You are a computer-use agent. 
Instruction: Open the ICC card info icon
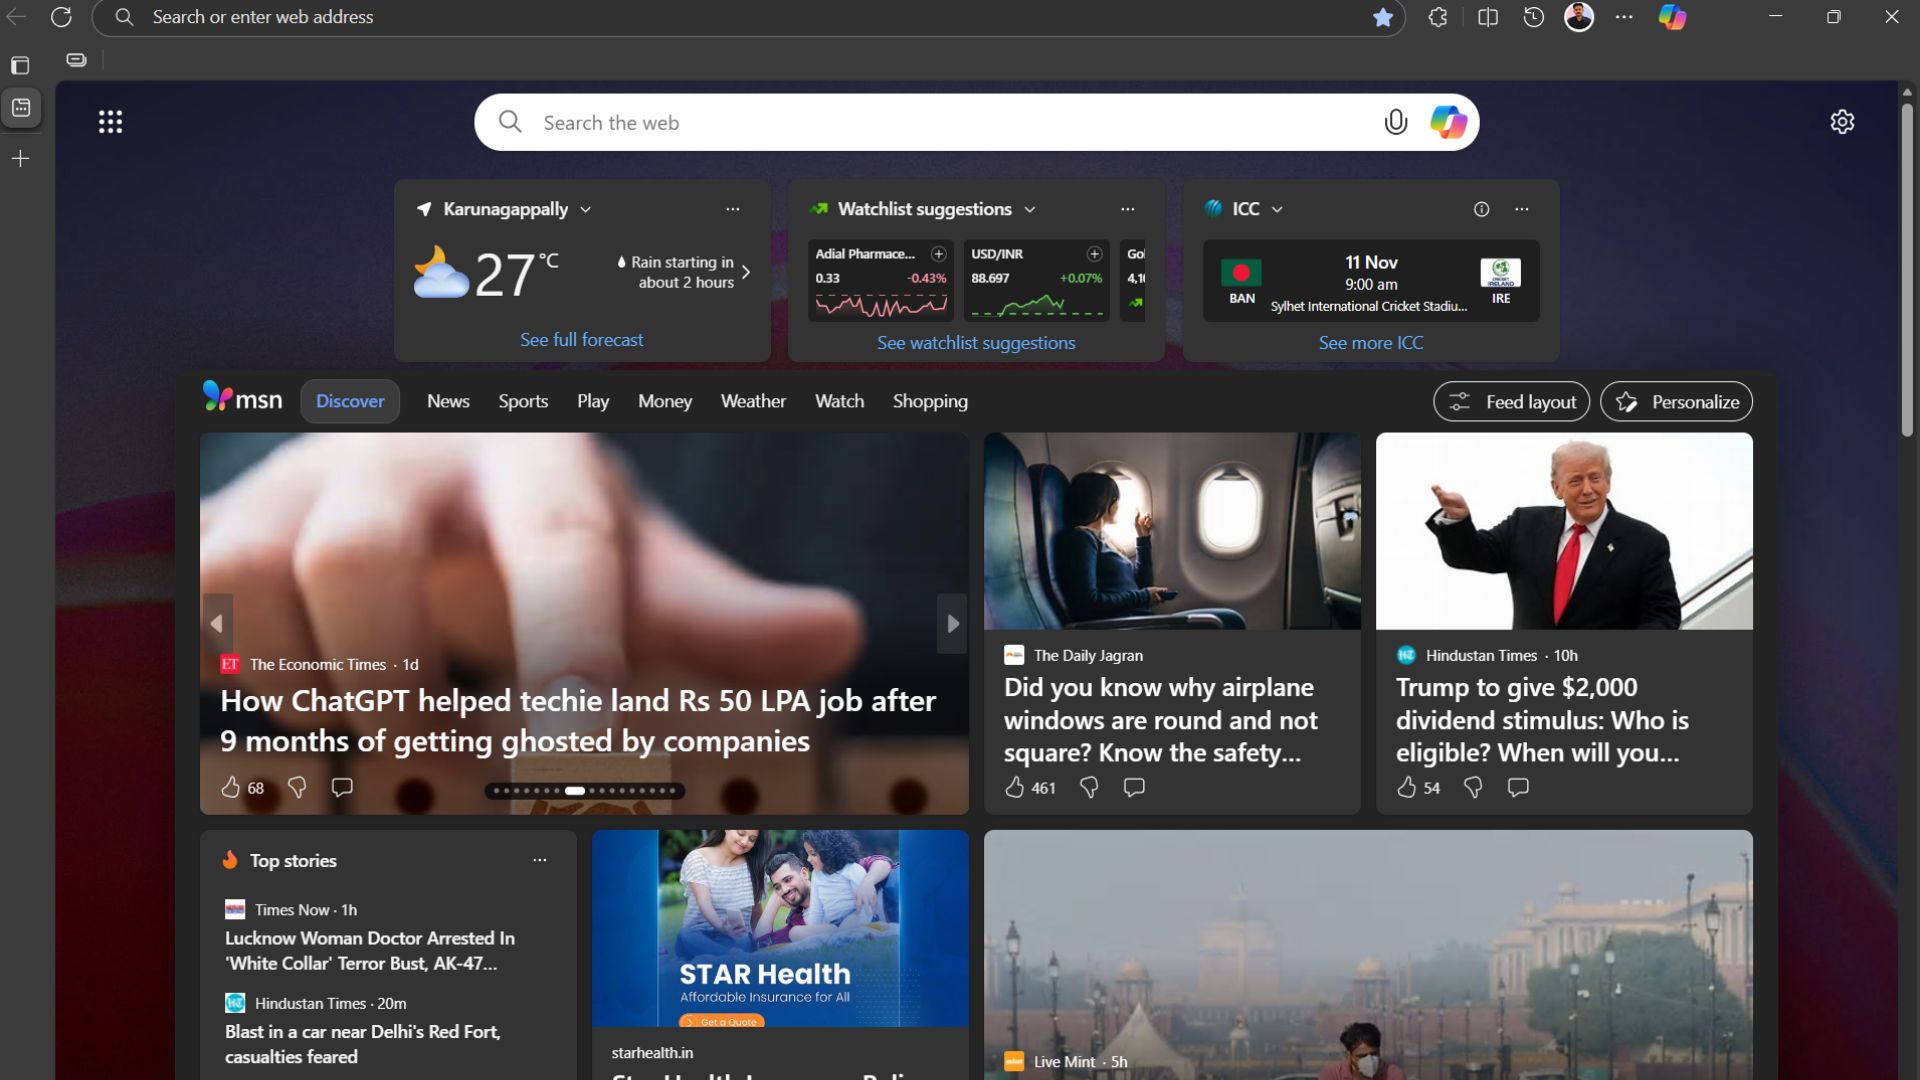[1481, 209]
